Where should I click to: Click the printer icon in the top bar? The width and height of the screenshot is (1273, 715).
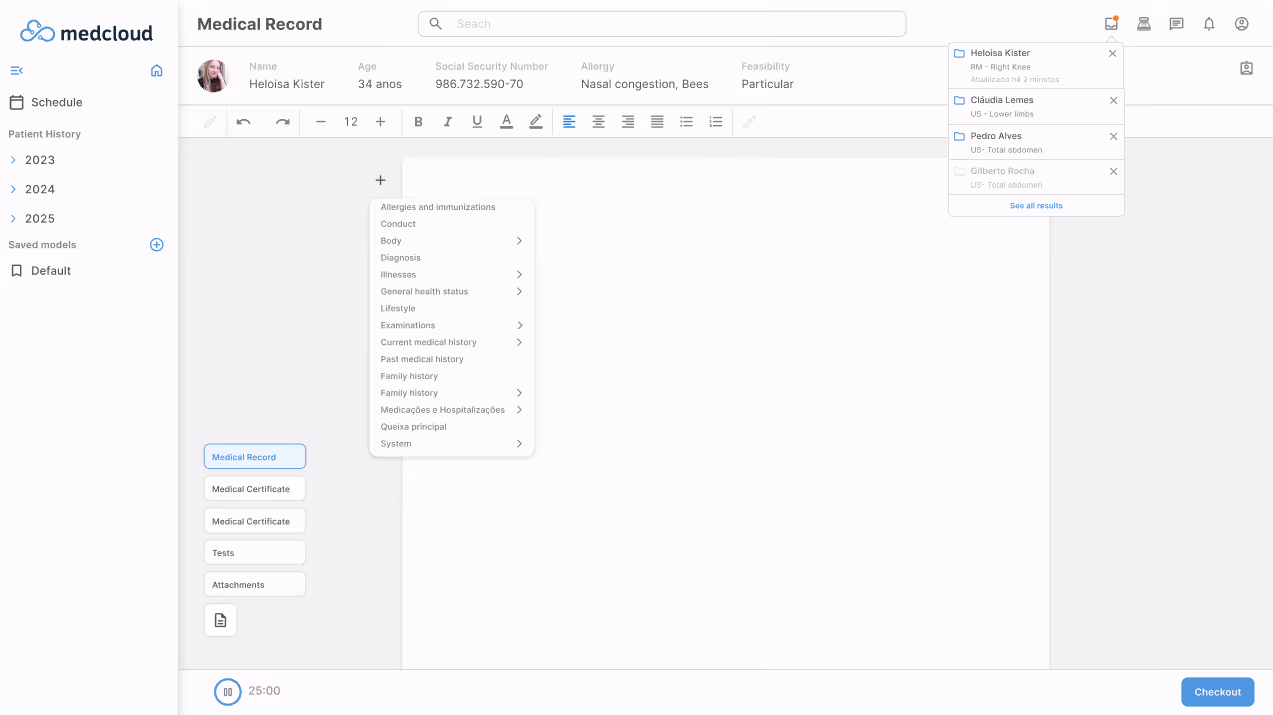point(1143,23)
